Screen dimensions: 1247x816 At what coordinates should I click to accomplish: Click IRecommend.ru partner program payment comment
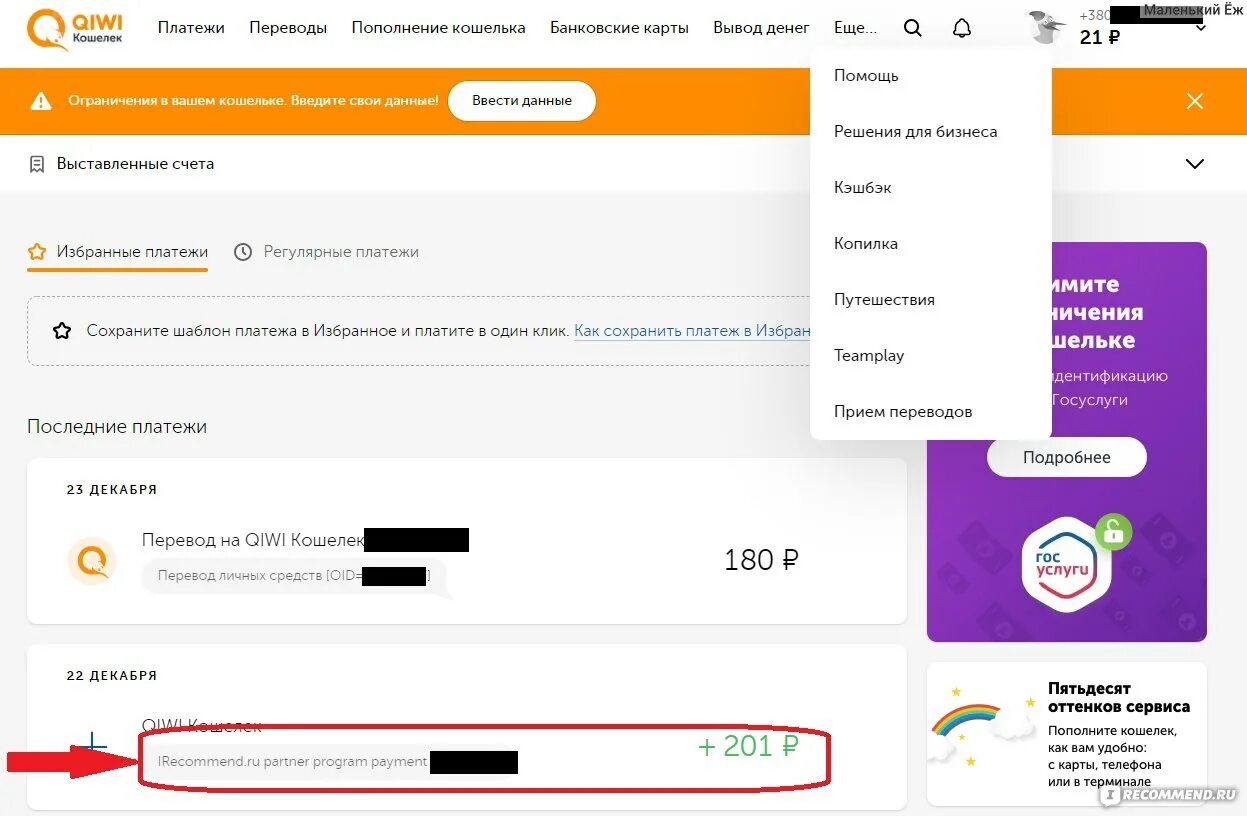tap(293, 762)
